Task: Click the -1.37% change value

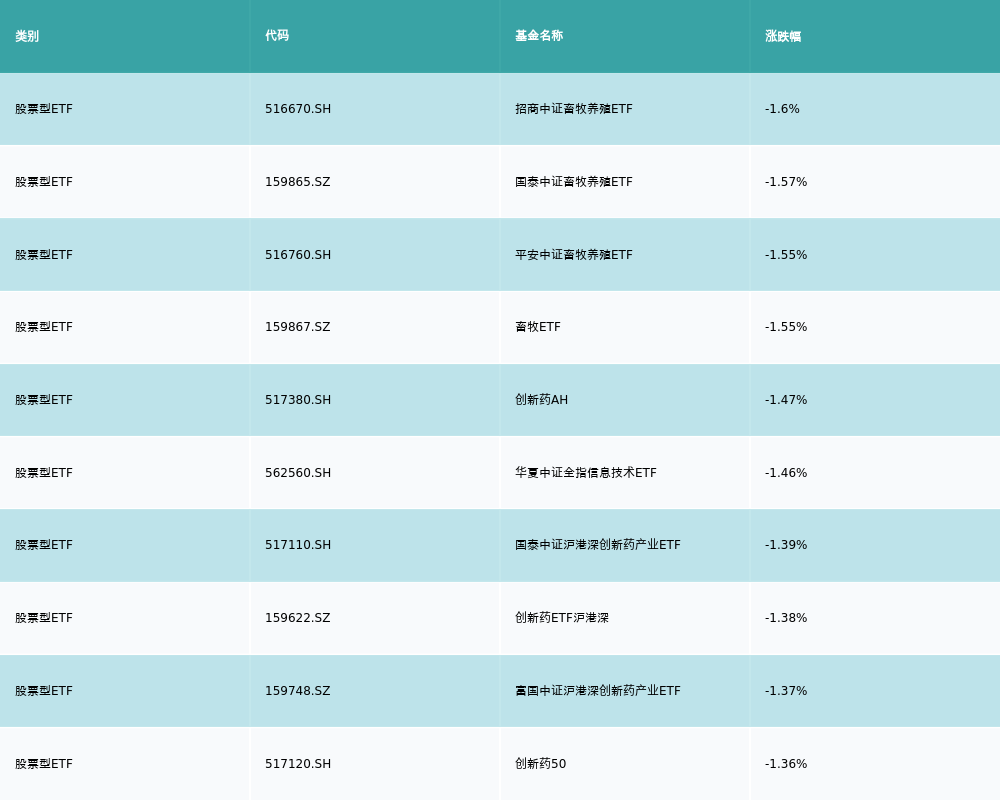Action: [x=786, y=691]
